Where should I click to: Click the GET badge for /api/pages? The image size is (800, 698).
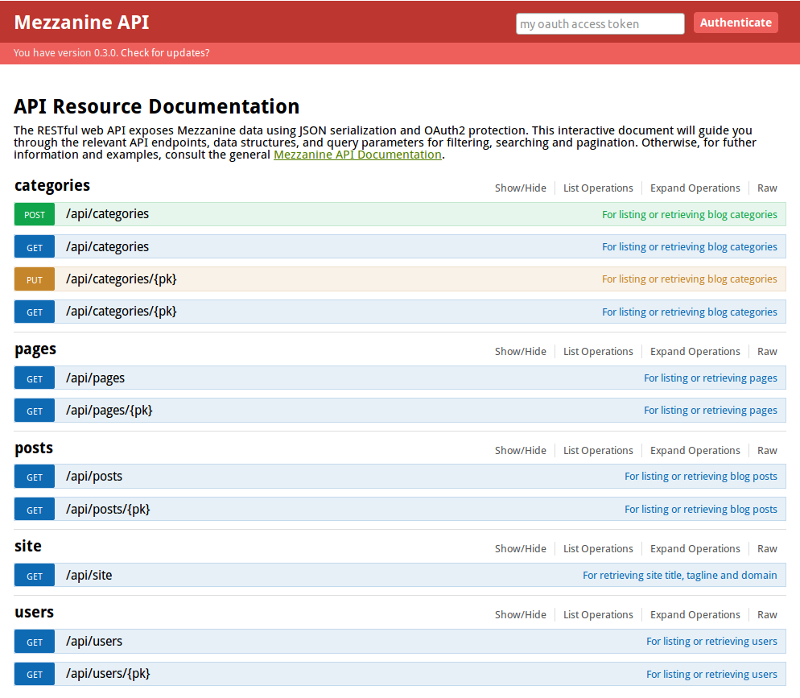point(34,379)
